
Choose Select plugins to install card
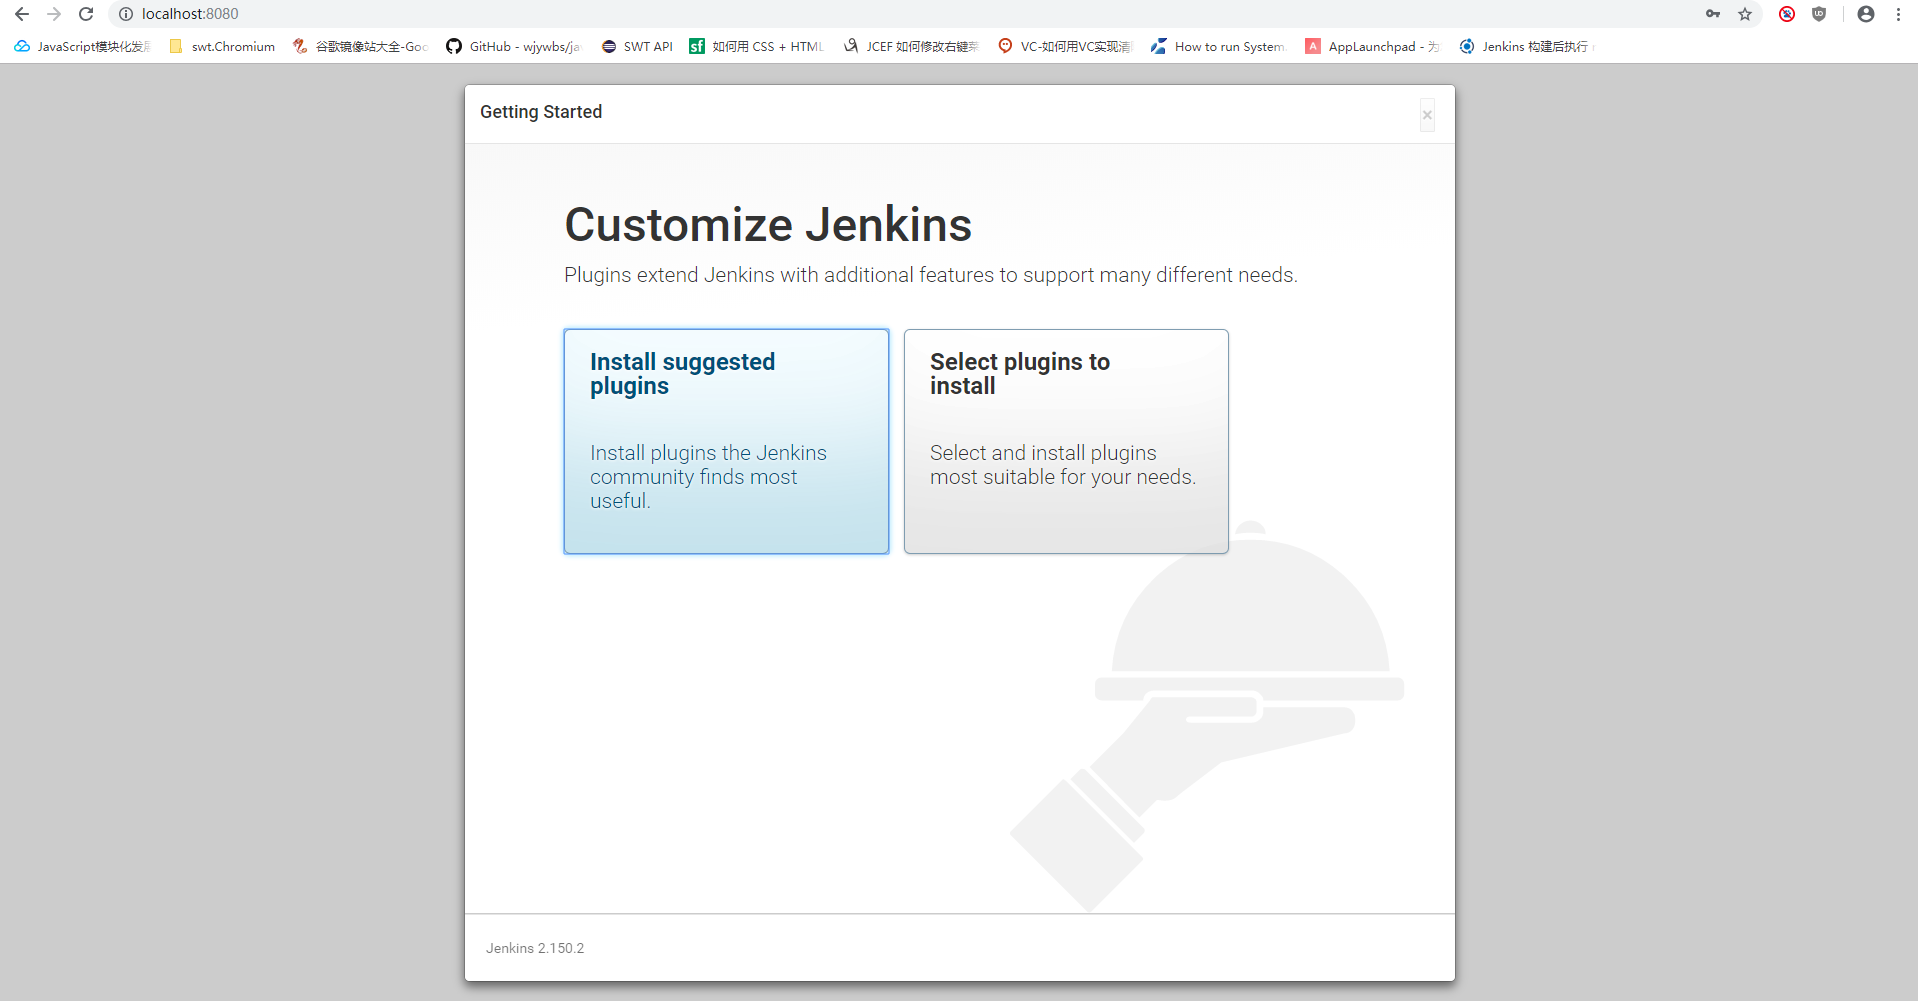(1066, 441)
